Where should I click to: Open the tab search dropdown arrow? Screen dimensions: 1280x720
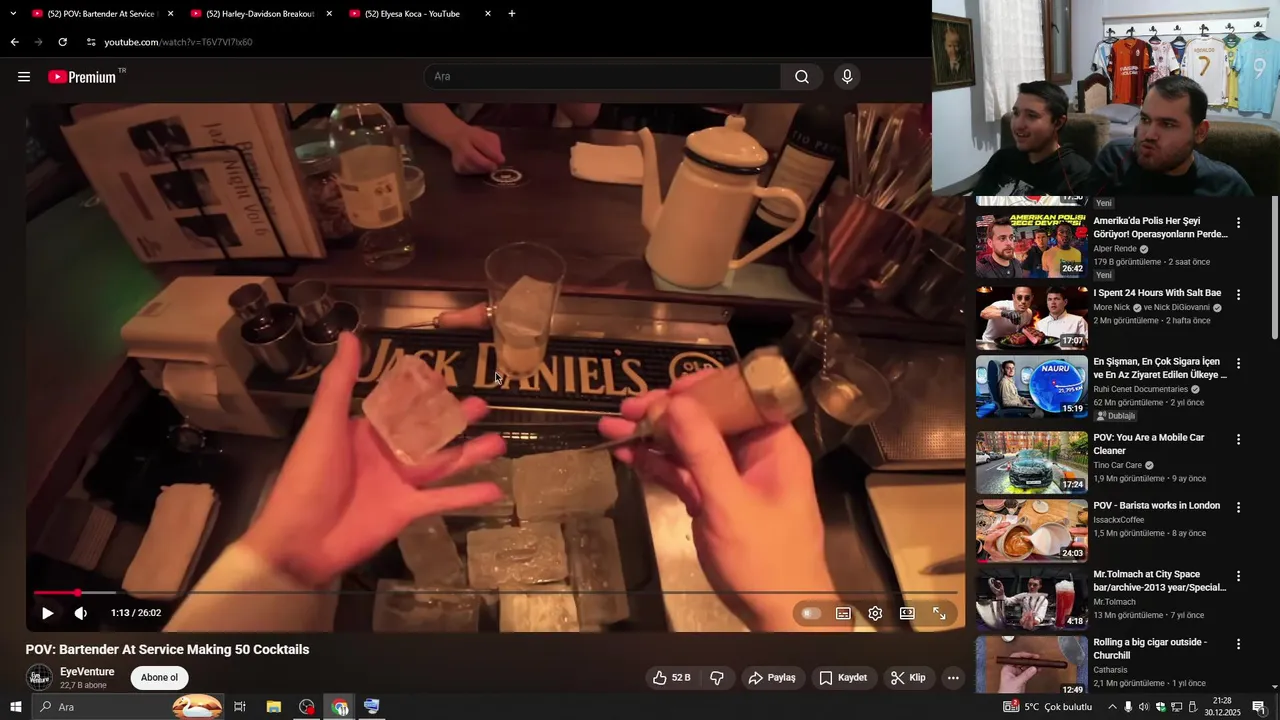click(13, 14)
